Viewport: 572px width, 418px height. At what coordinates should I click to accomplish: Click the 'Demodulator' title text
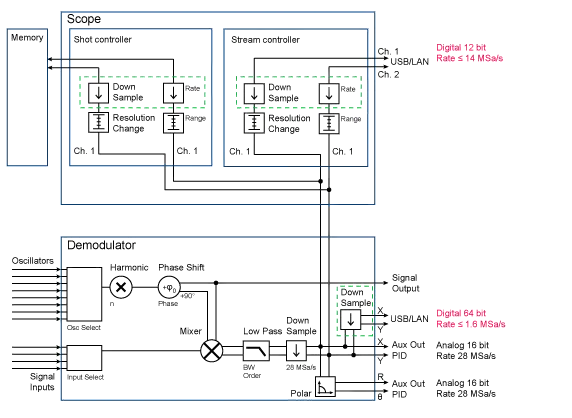point(101,245)
